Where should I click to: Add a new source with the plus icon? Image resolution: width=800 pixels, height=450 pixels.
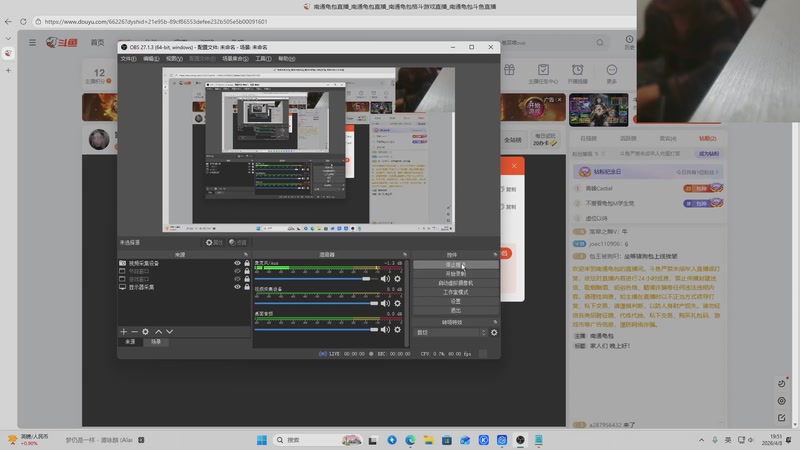123,332
